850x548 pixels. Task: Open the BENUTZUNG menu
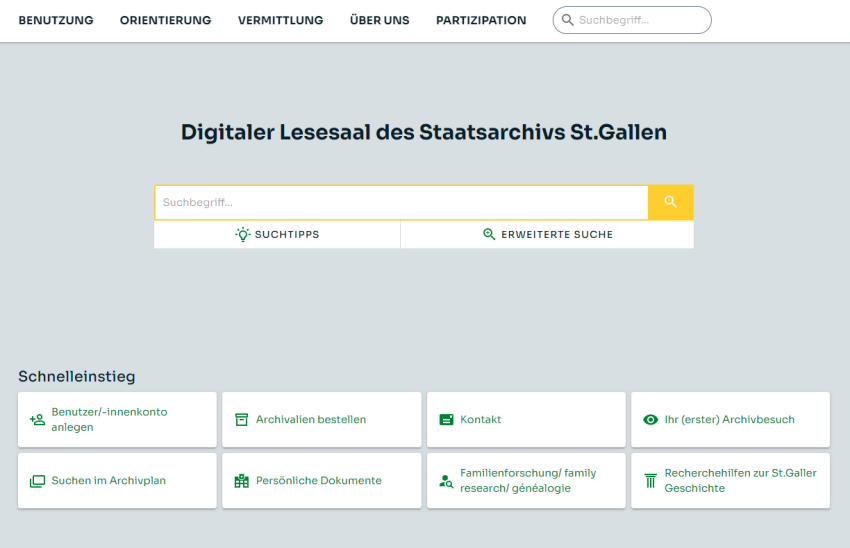pos(56,21)
